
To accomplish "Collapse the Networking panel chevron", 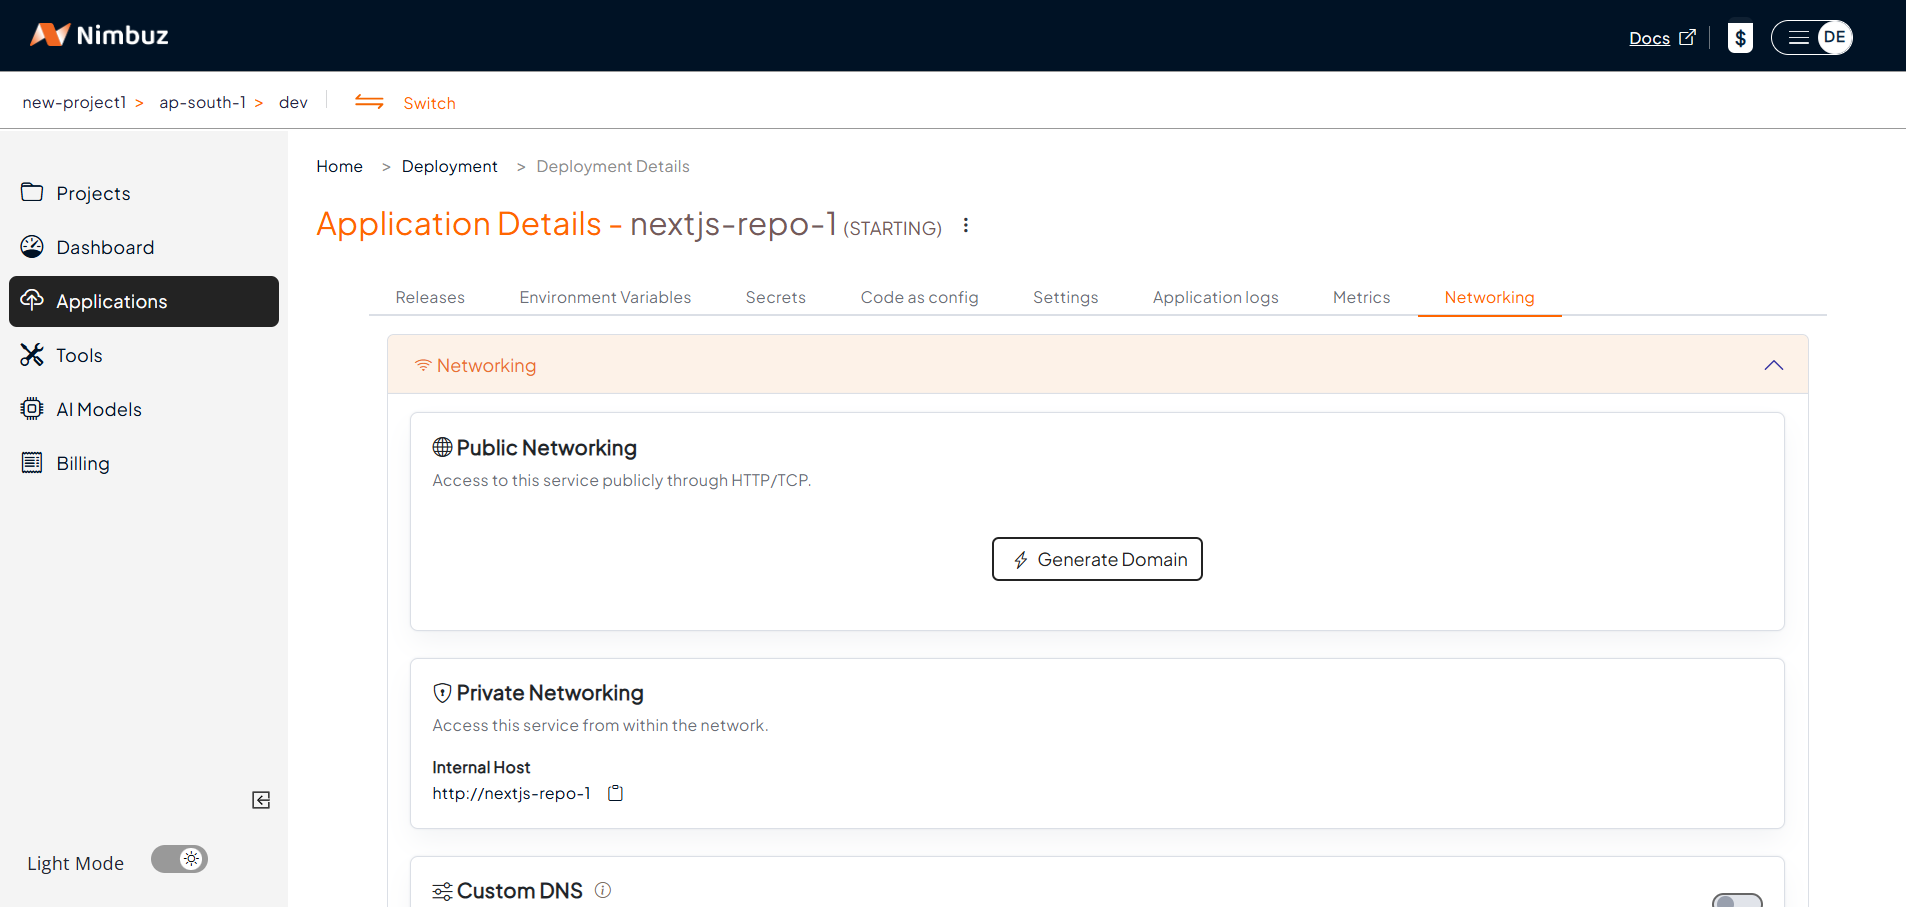I will (x=1773, y=365).
